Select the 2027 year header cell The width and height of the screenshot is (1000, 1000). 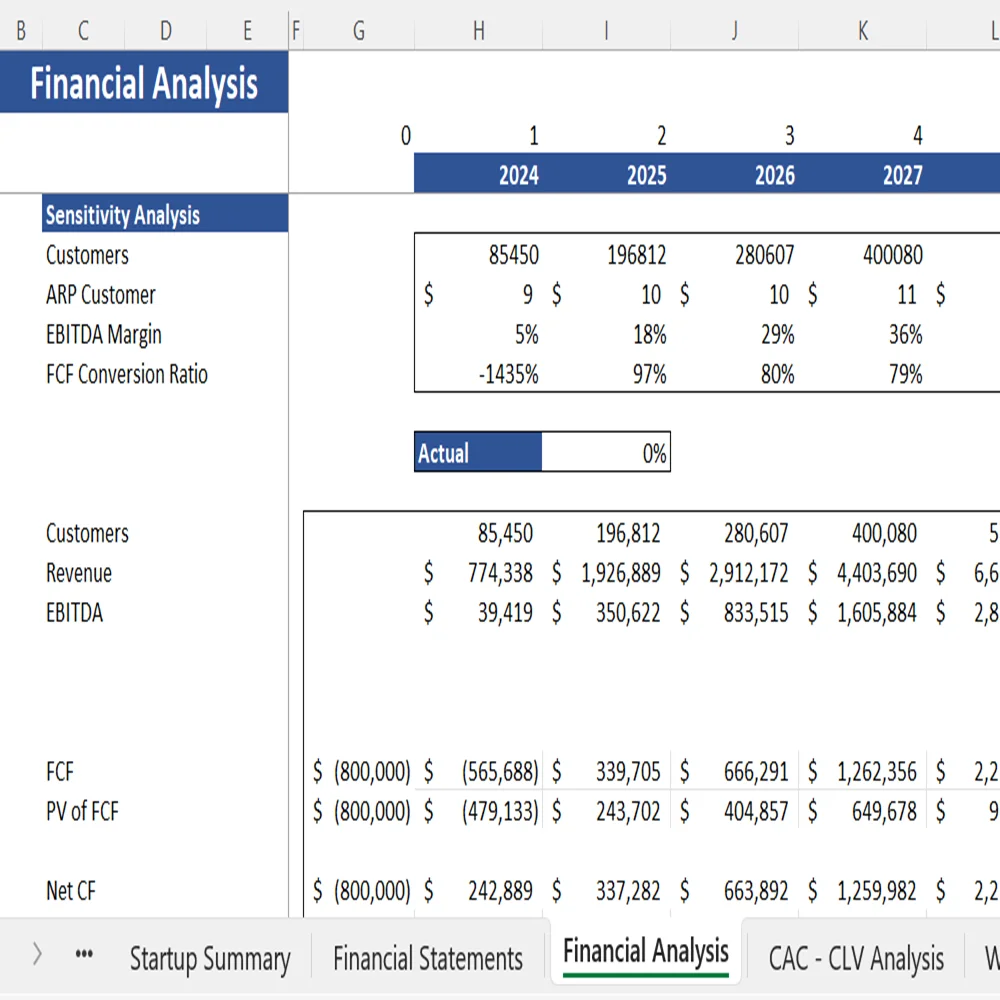pos(903,175)
